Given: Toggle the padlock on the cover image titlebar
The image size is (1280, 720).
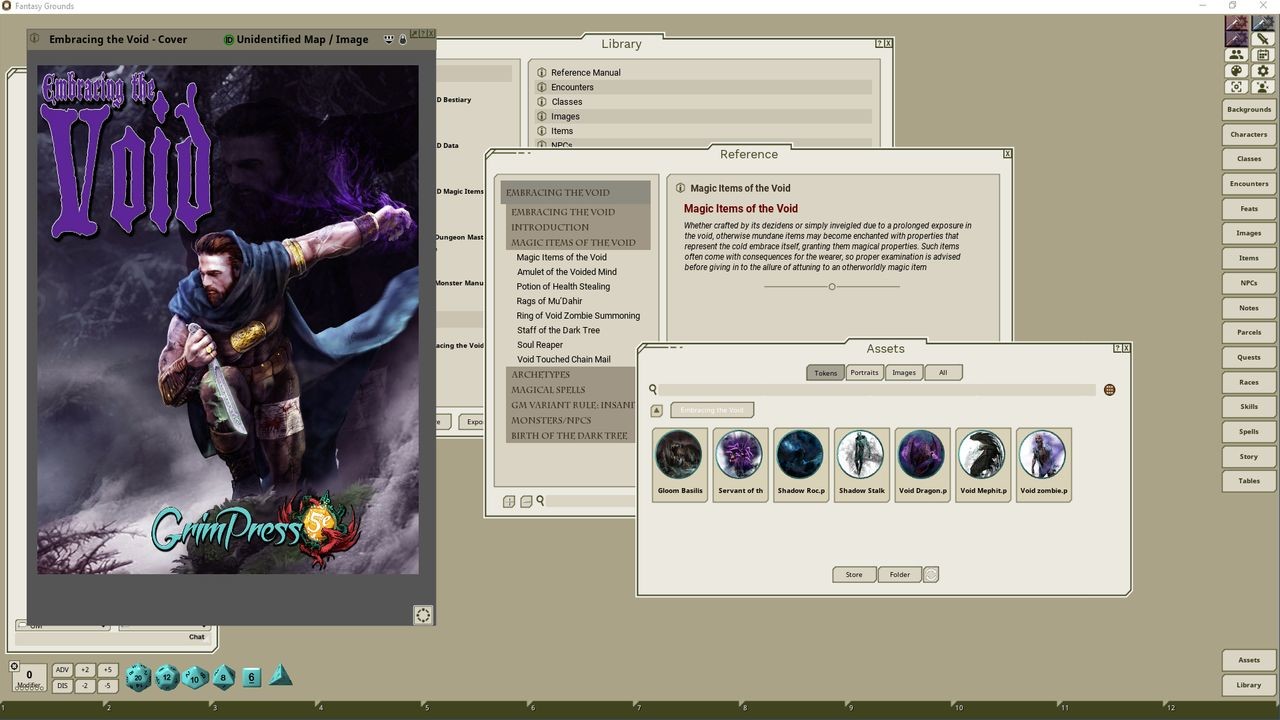Looking at the screenshot, I should point(403,40).
